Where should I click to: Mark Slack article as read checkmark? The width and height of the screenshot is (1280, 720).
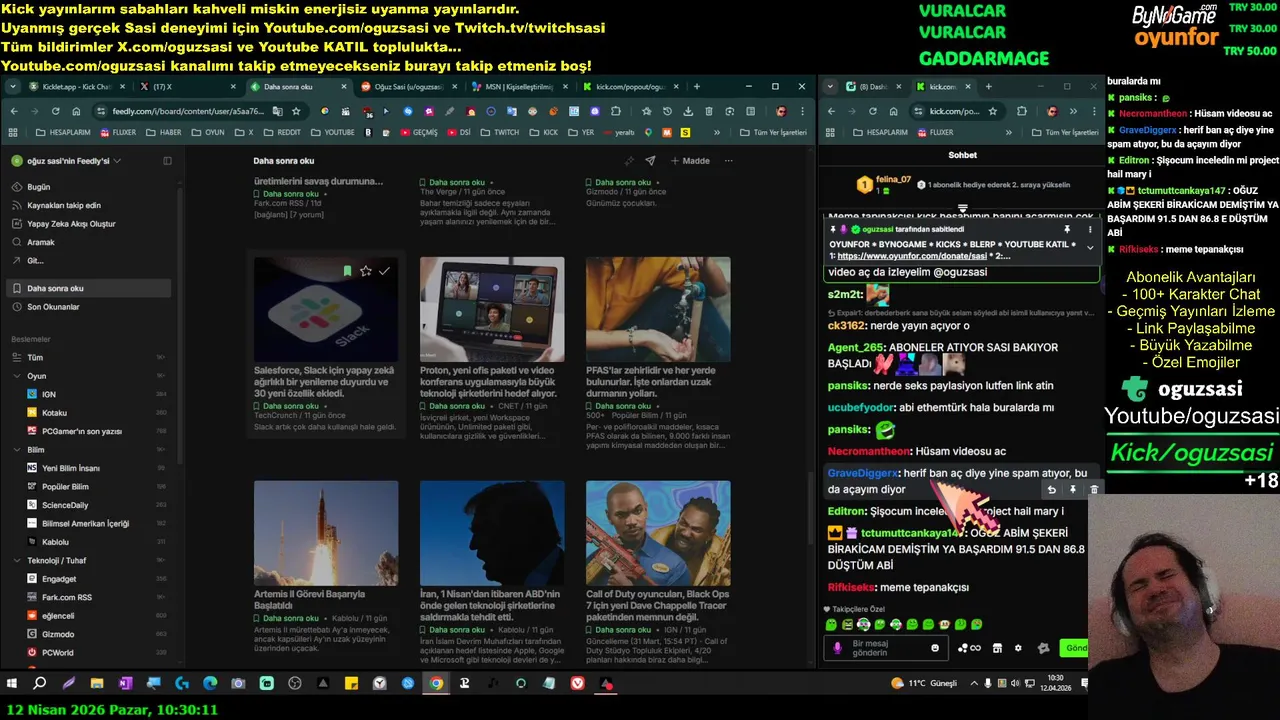click(x=384, y=270)
